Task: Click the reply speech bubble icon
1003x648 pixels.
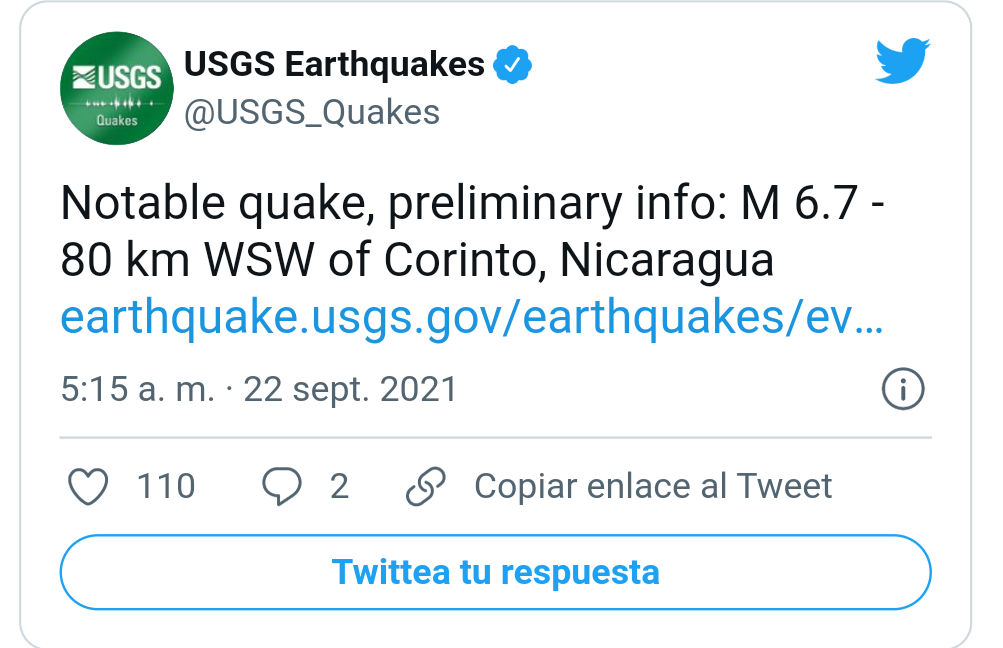Action: (x=281, y=487)
